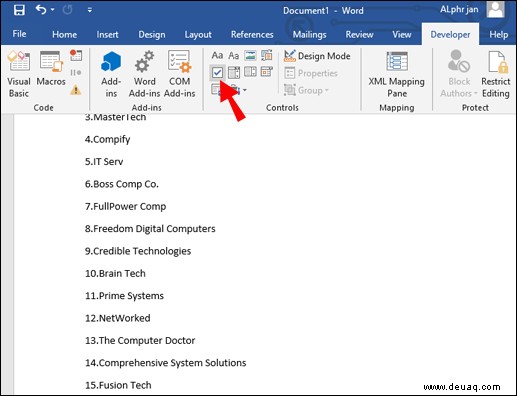Click the account avatar picture
The width and height of the screenshot is (517, 396).
(x=495, y=9)
